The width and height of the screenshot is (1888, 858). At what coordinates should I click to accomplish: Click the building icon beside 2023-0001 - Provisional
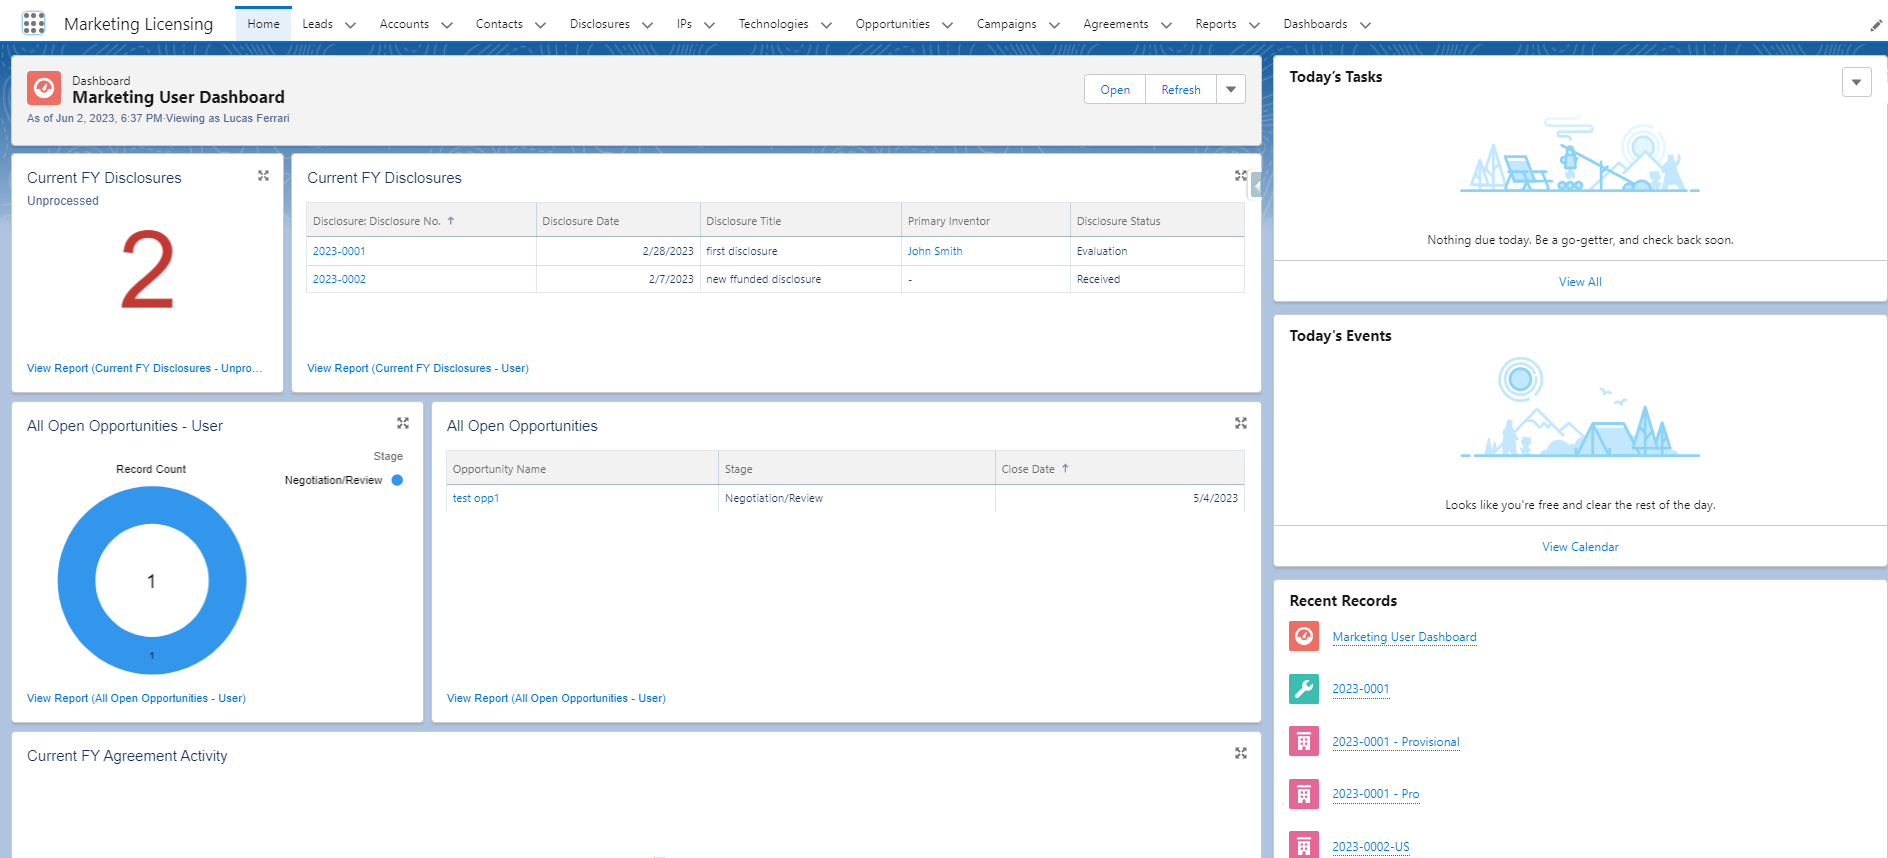coord(1304,741)
